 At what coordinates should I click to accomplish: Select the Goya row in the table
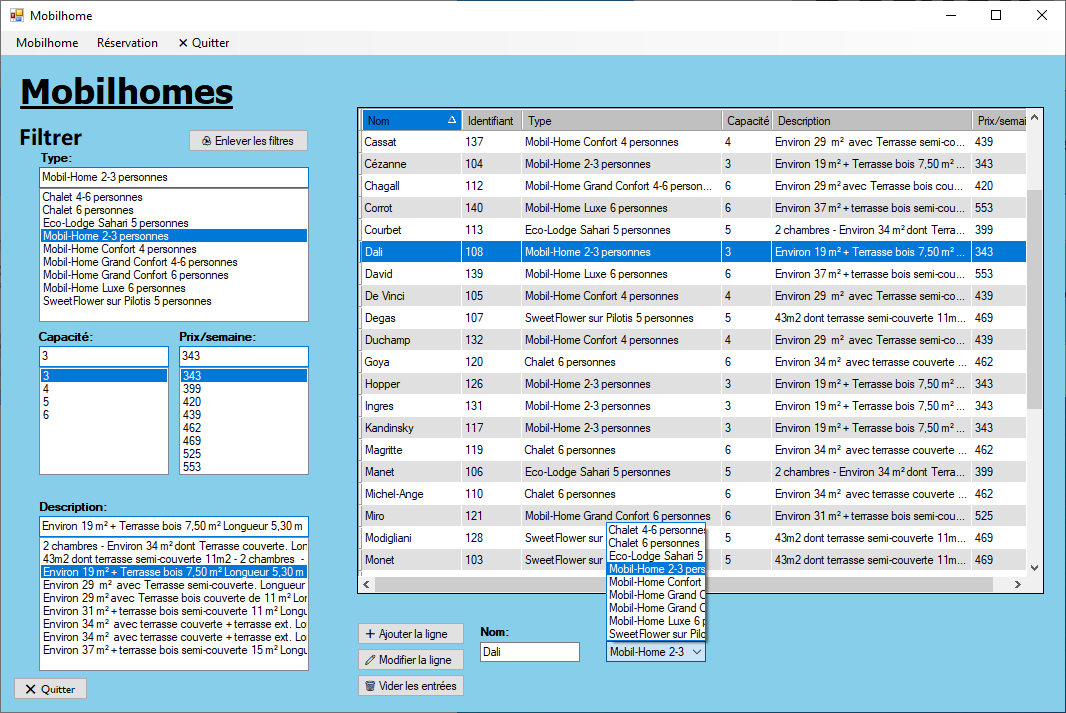pyautogui.click(x=410, y=362)
